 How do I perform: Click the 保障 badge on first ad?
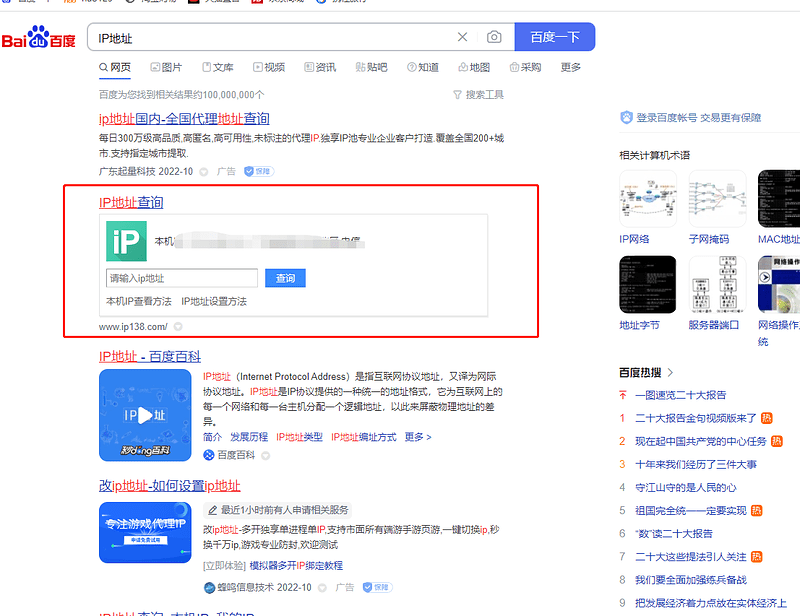click(x=259, y=171)
